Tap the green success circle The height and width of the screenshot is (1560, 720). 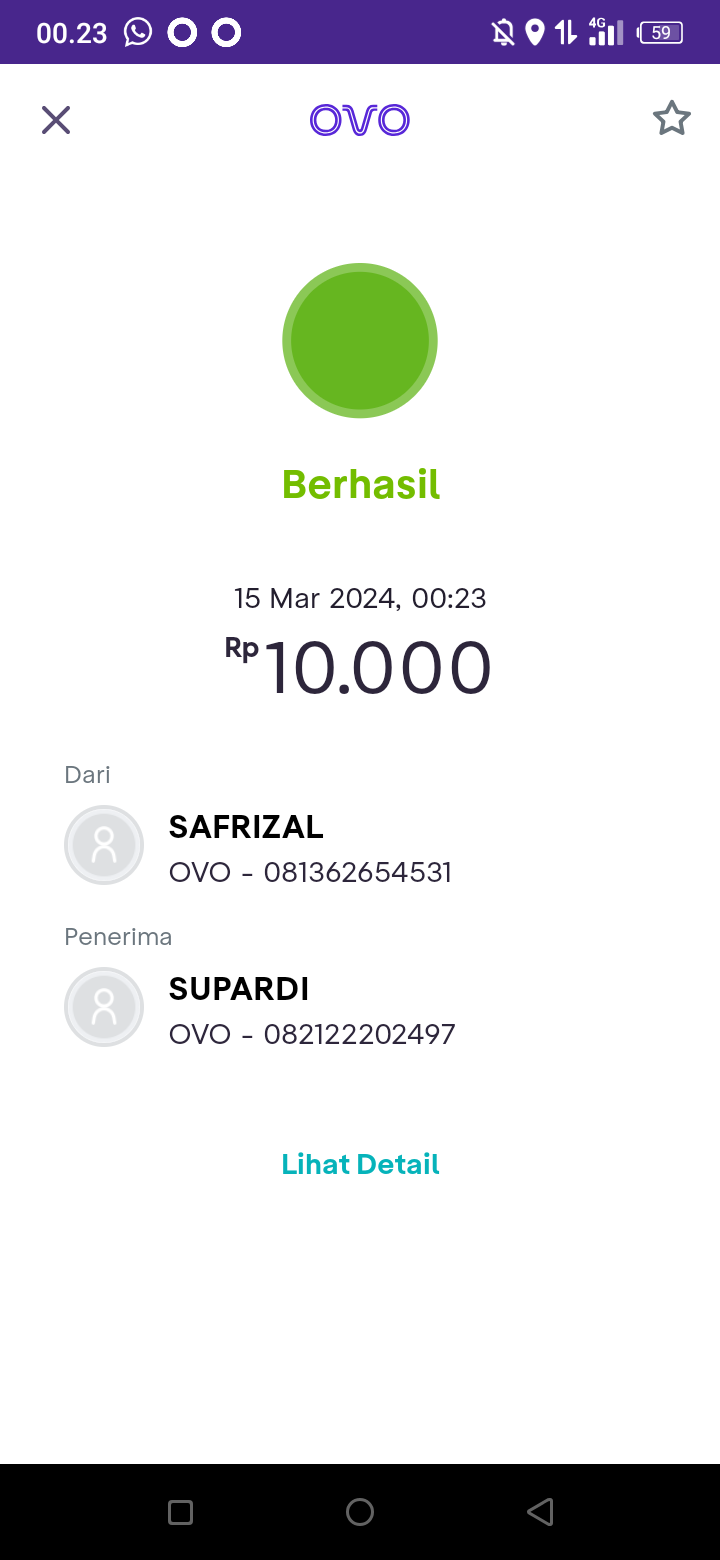(x=360, y=340)
